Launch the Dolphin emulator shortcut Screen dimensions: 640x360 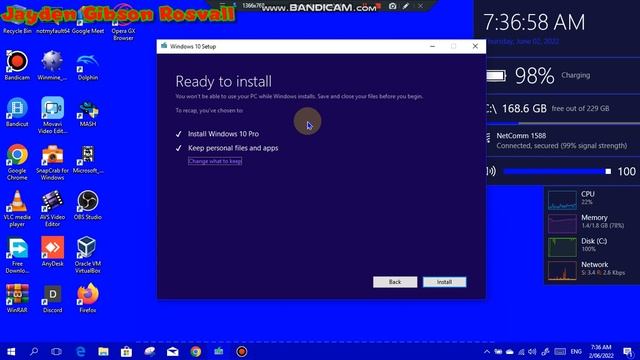(87, 65)
